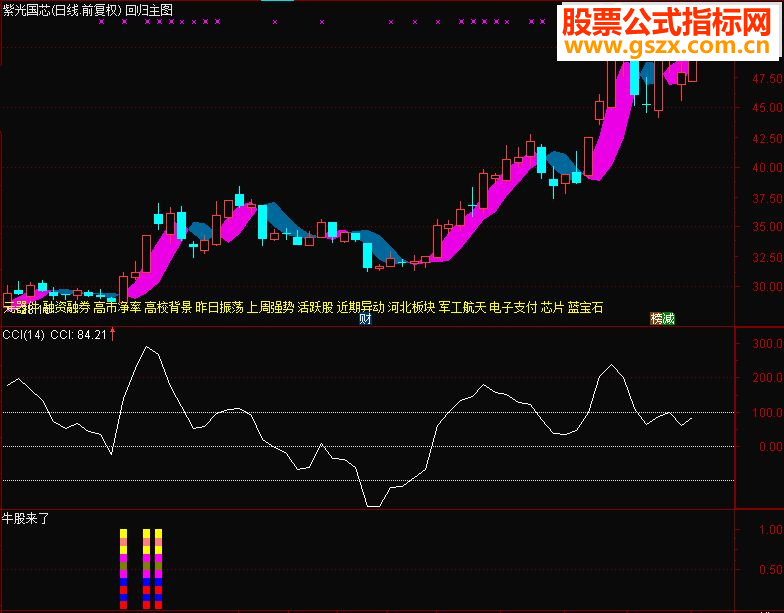Open the 军工航天 sector tag

462,307
